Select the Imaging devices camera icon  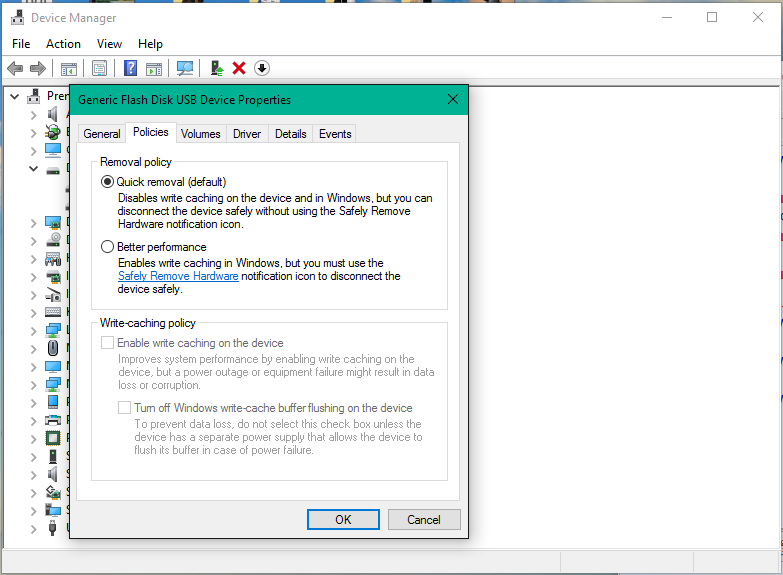coord(53,295)
